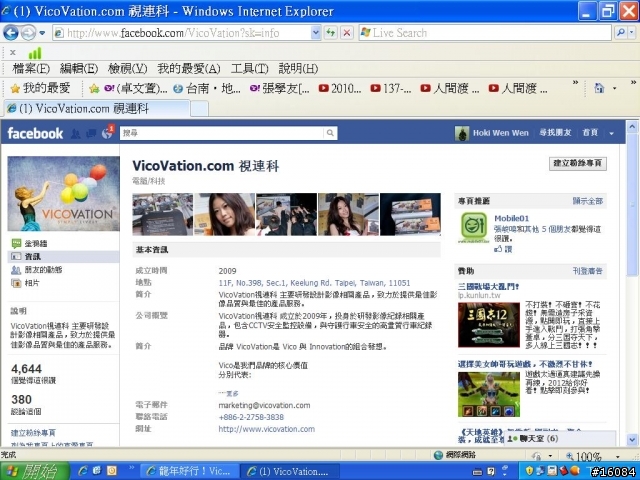Expand the favorites bar overflow chevron
The height and width of the screenshot is (480, 640).
click(x=575, y=83)
